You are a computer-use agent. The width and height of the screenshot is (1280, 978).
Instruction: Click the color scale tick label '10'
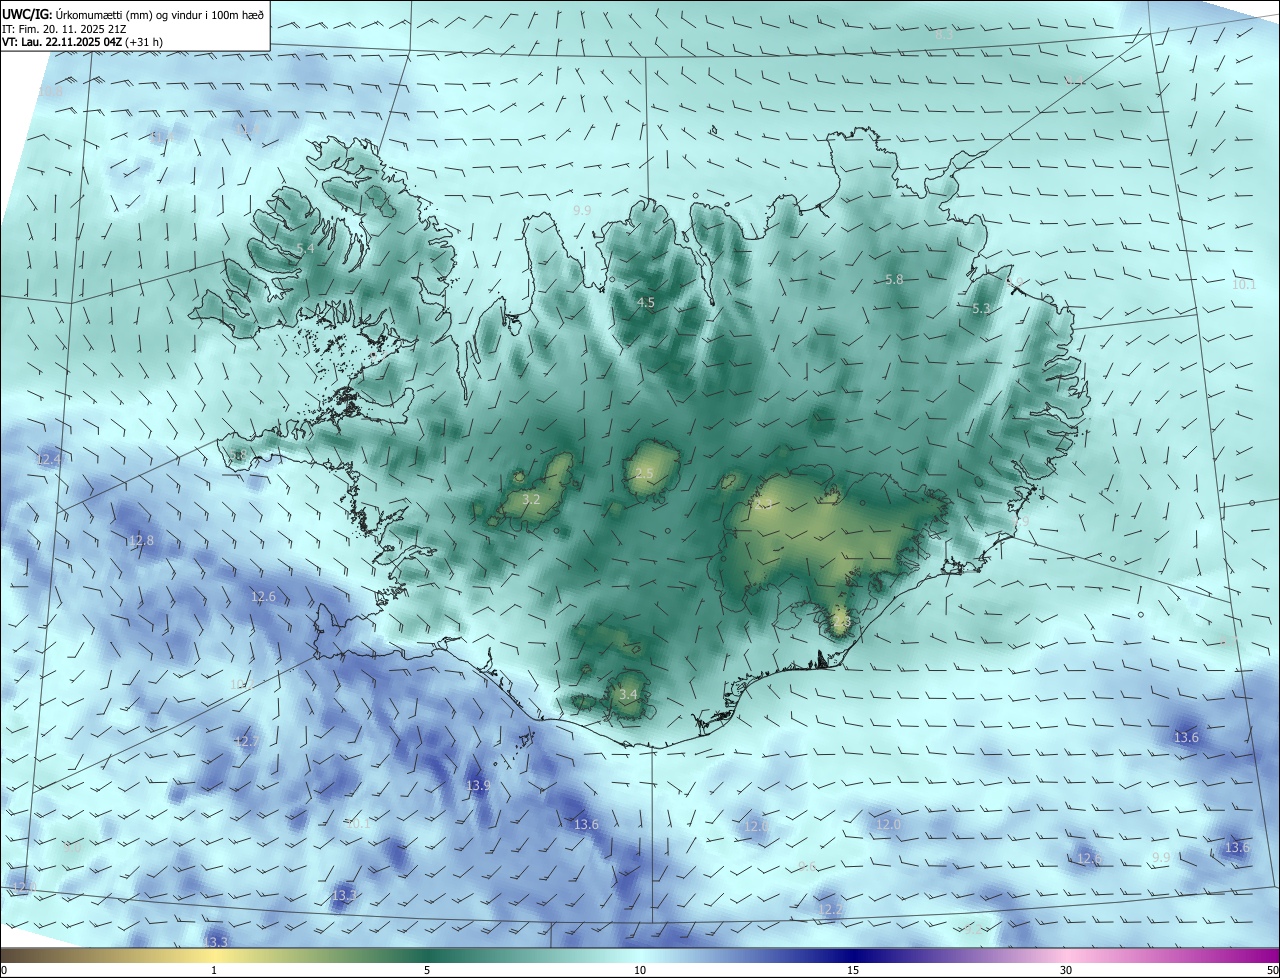[x=640, y=970]
